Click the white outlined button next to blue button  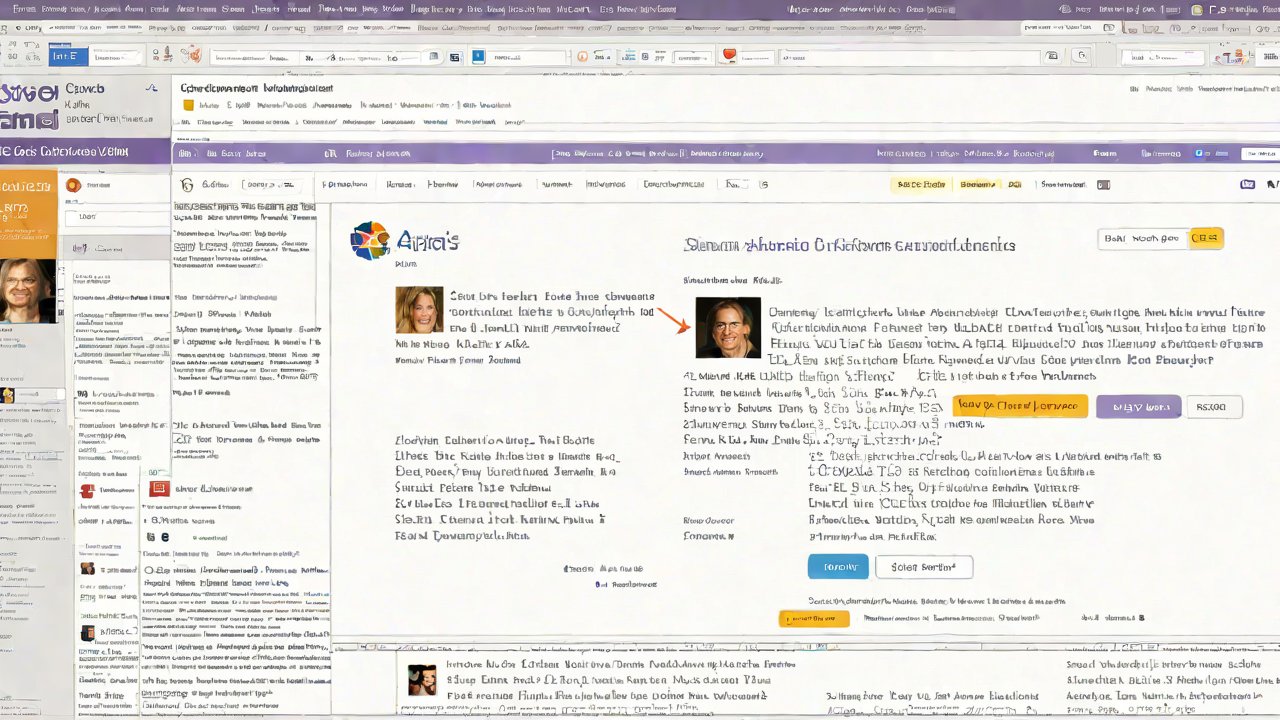click(923, 567)
